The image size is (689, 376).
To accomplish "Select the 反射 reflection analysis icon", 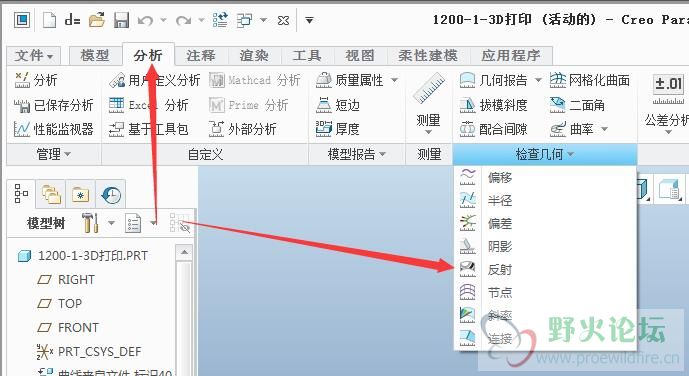I will (x=467, y=269).
